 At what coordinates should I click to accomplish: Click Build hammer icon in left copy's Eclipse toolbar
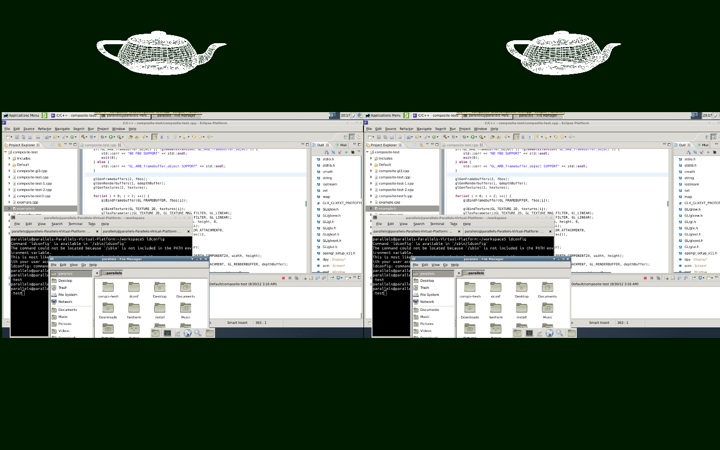click(83, 137)
